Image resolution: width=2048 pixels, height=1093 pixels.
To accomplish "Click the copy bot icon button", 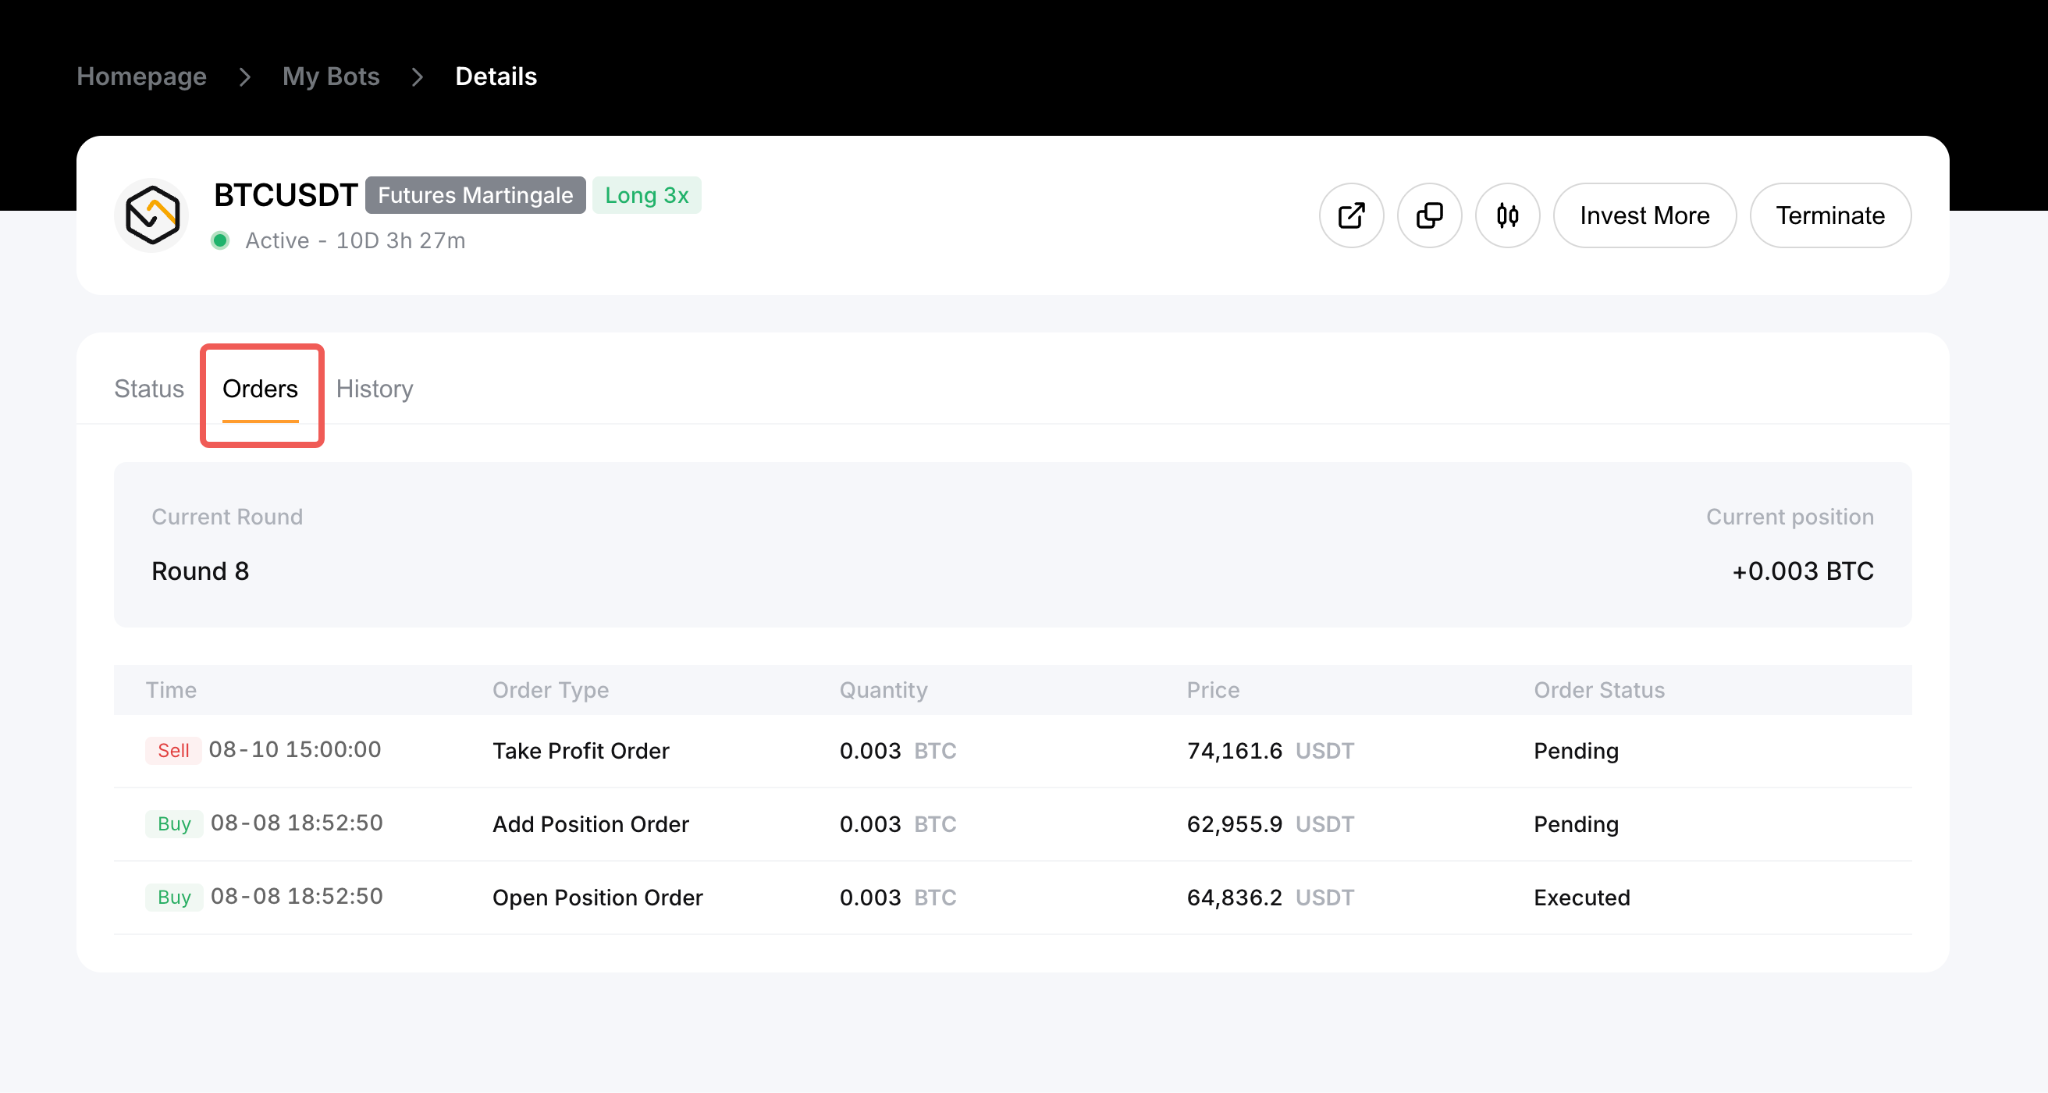I will [1429, 215].
